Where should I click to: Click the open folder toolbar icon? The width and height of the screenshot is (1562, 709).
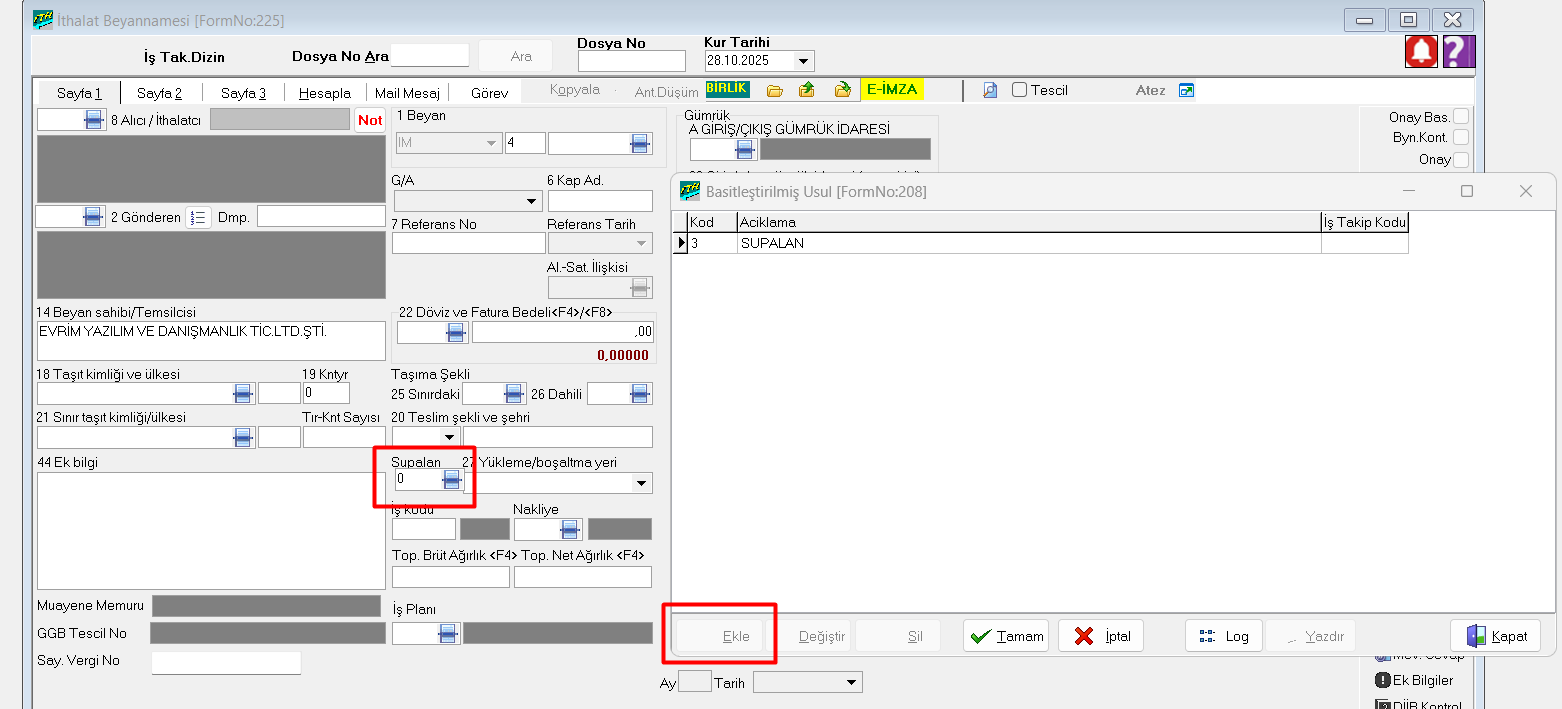774,90
